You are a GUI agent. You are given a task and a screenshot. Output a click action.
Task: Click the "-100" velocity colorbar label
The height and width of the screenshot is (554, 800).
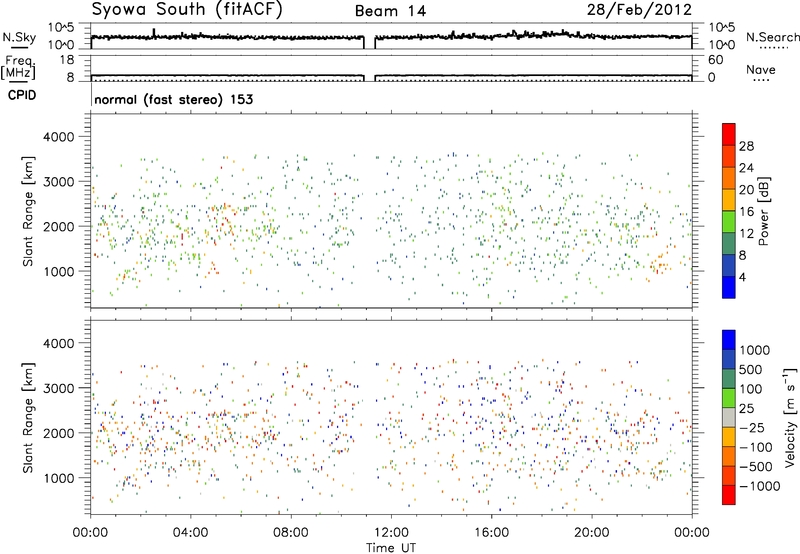coord(755,447)
